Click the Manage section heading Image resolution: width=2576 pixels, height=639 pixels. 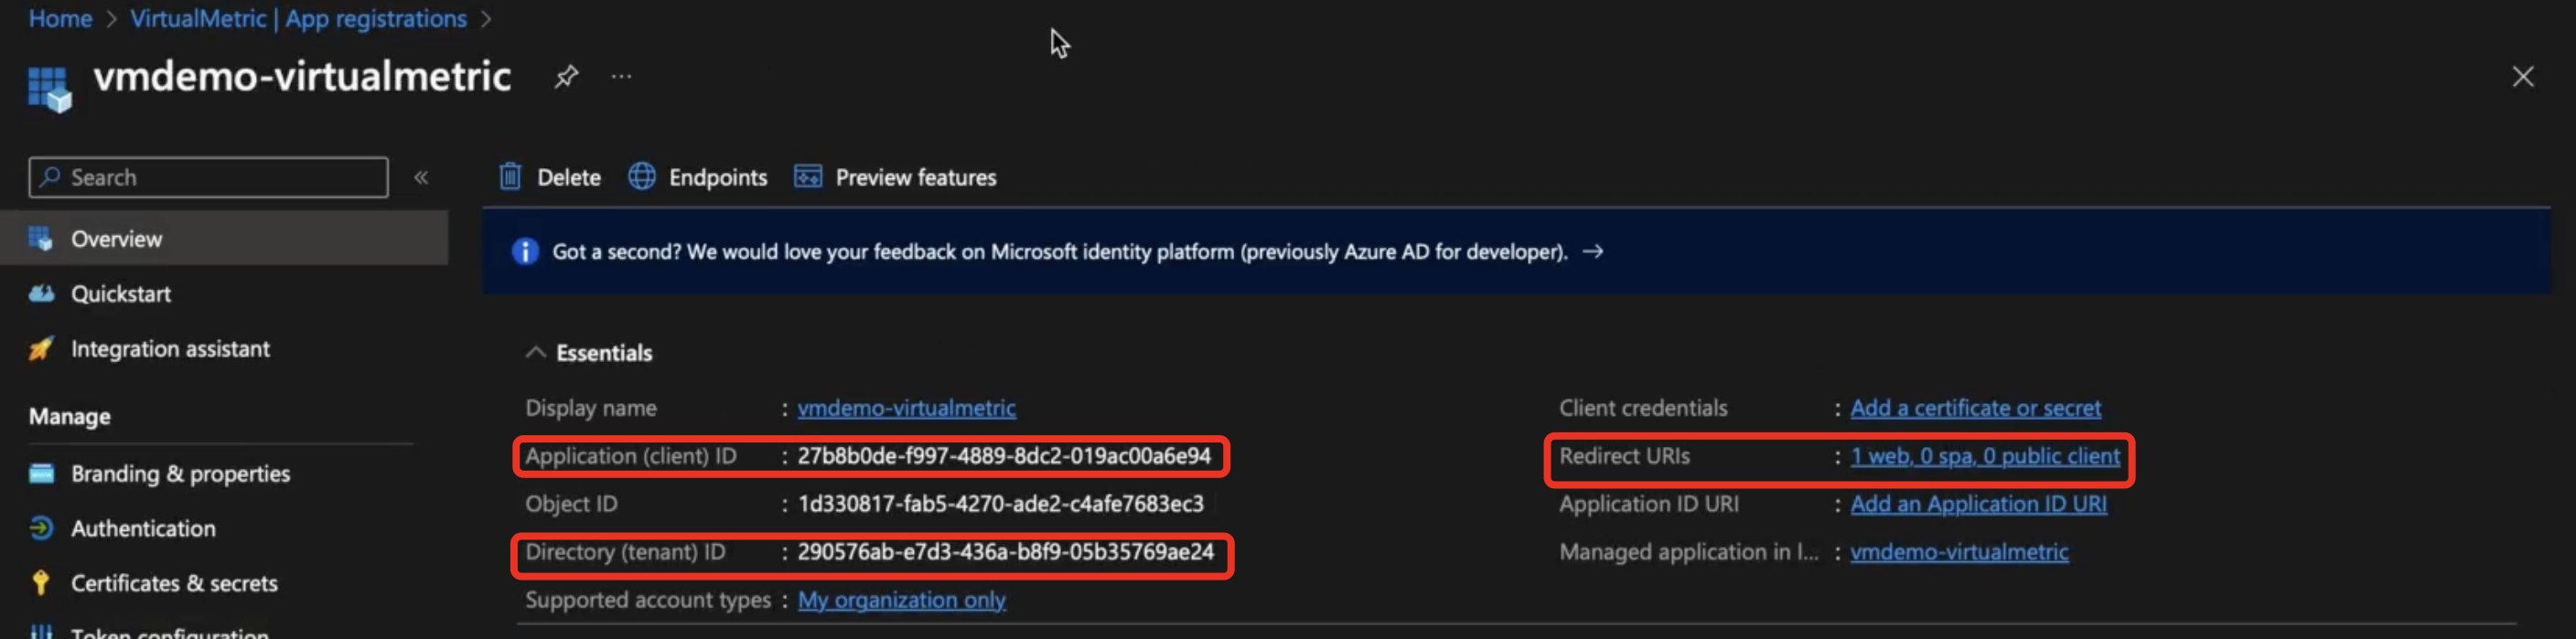coord(70,416)
